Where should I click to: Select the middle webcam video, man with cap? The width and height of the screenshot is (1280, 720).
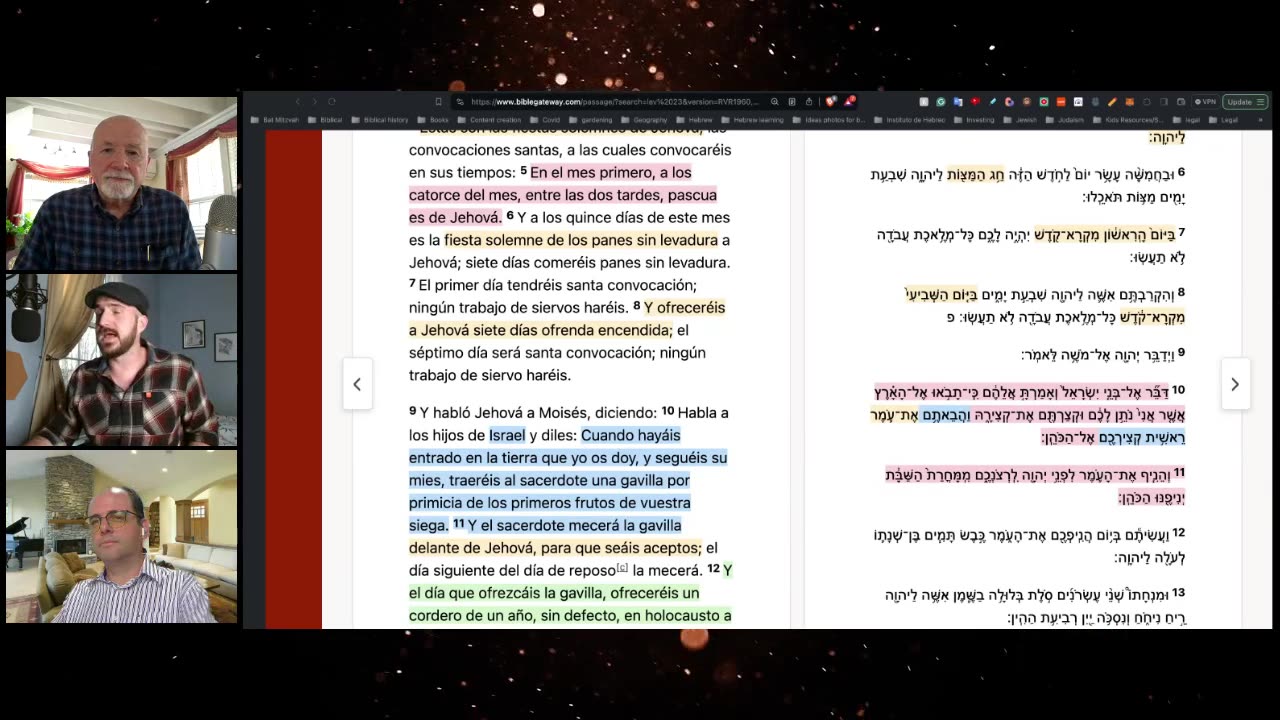tap(121, 360)
